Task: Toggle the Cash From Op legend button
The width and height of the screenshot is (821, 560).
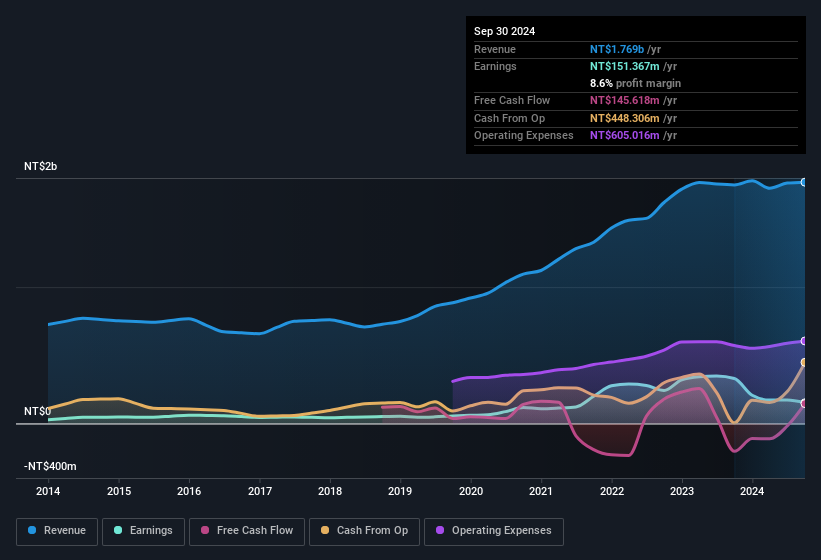Action: point(364,532)
